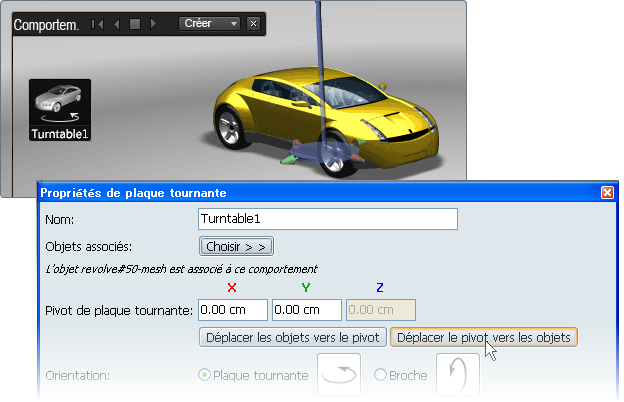Image resolution: width=624 pixels, height=402 pixels.
Task: Click the turntable rotation orientation icon
Action: [x=339, y=375]
